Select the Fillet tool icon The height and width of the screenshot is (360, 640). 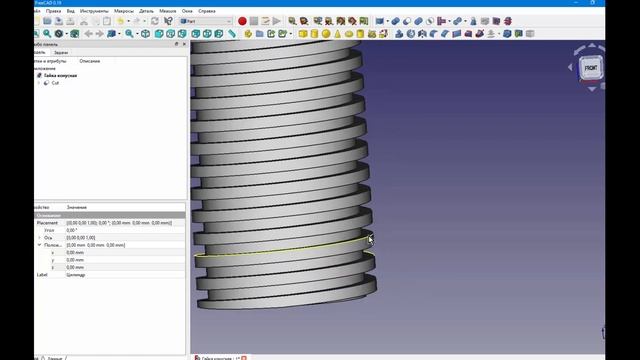pyautogui.click(x=433, y=34)
